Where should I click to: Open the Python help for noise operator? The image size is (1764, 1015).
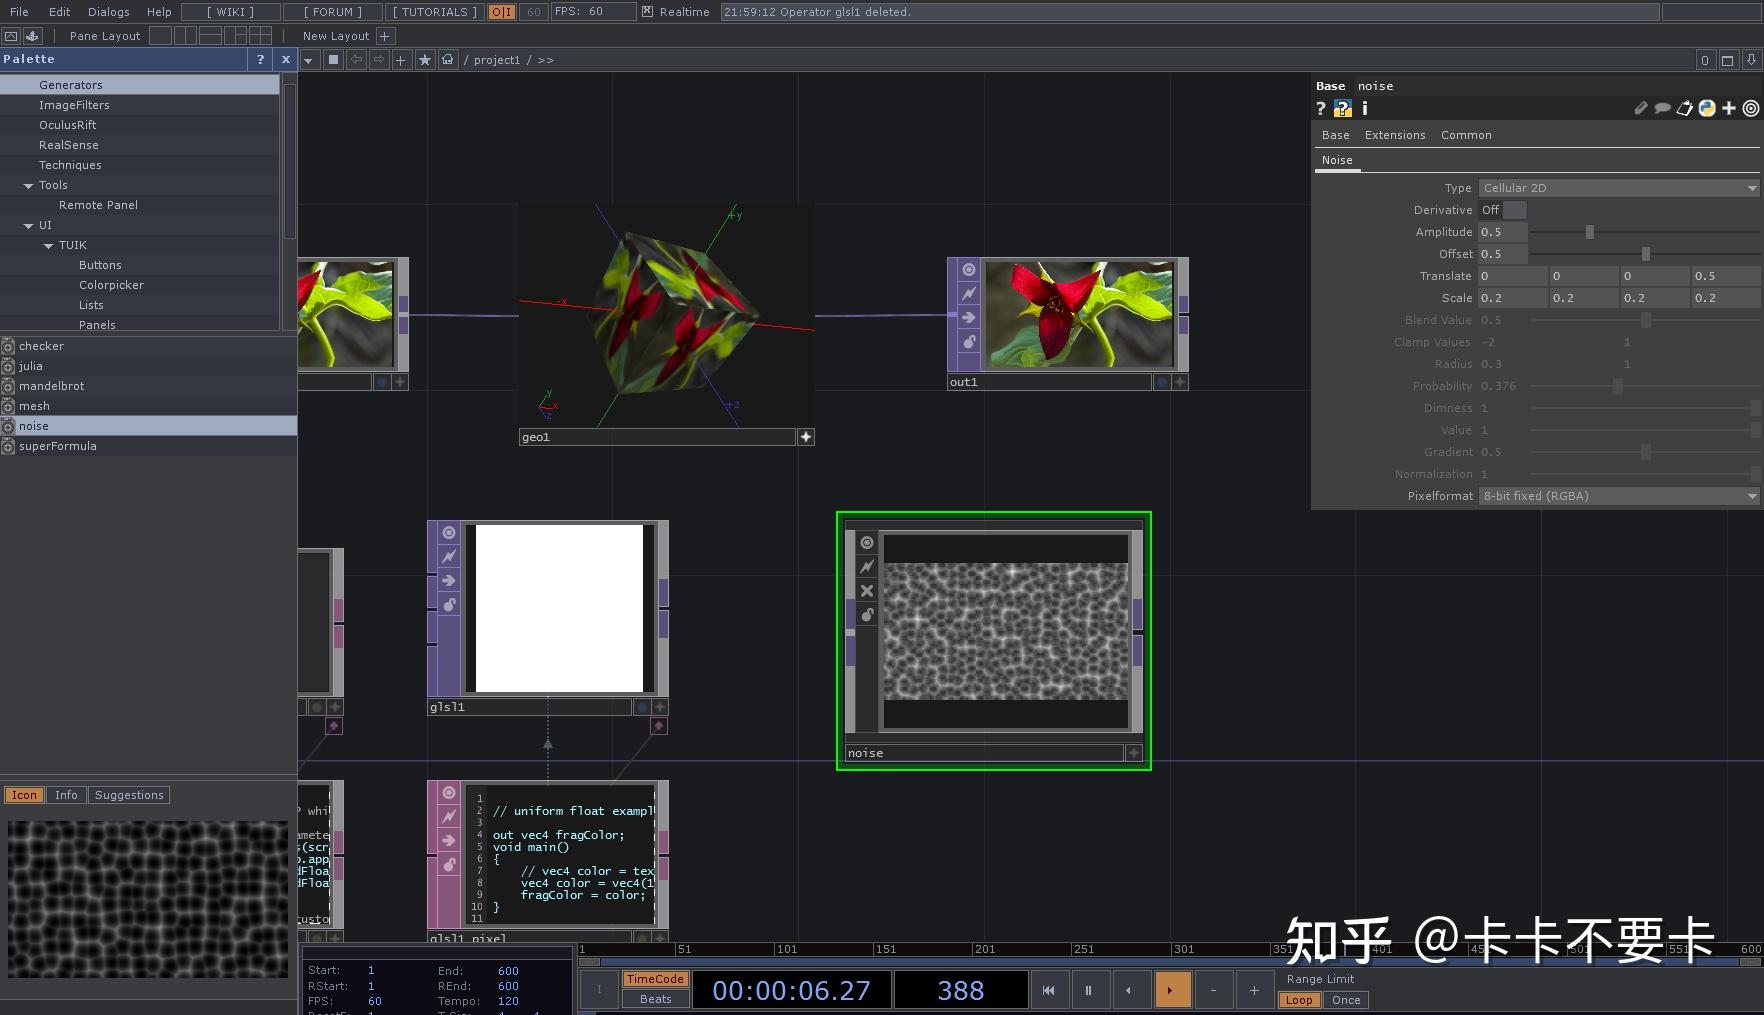pyautogui.click(x=1341, y=108)
